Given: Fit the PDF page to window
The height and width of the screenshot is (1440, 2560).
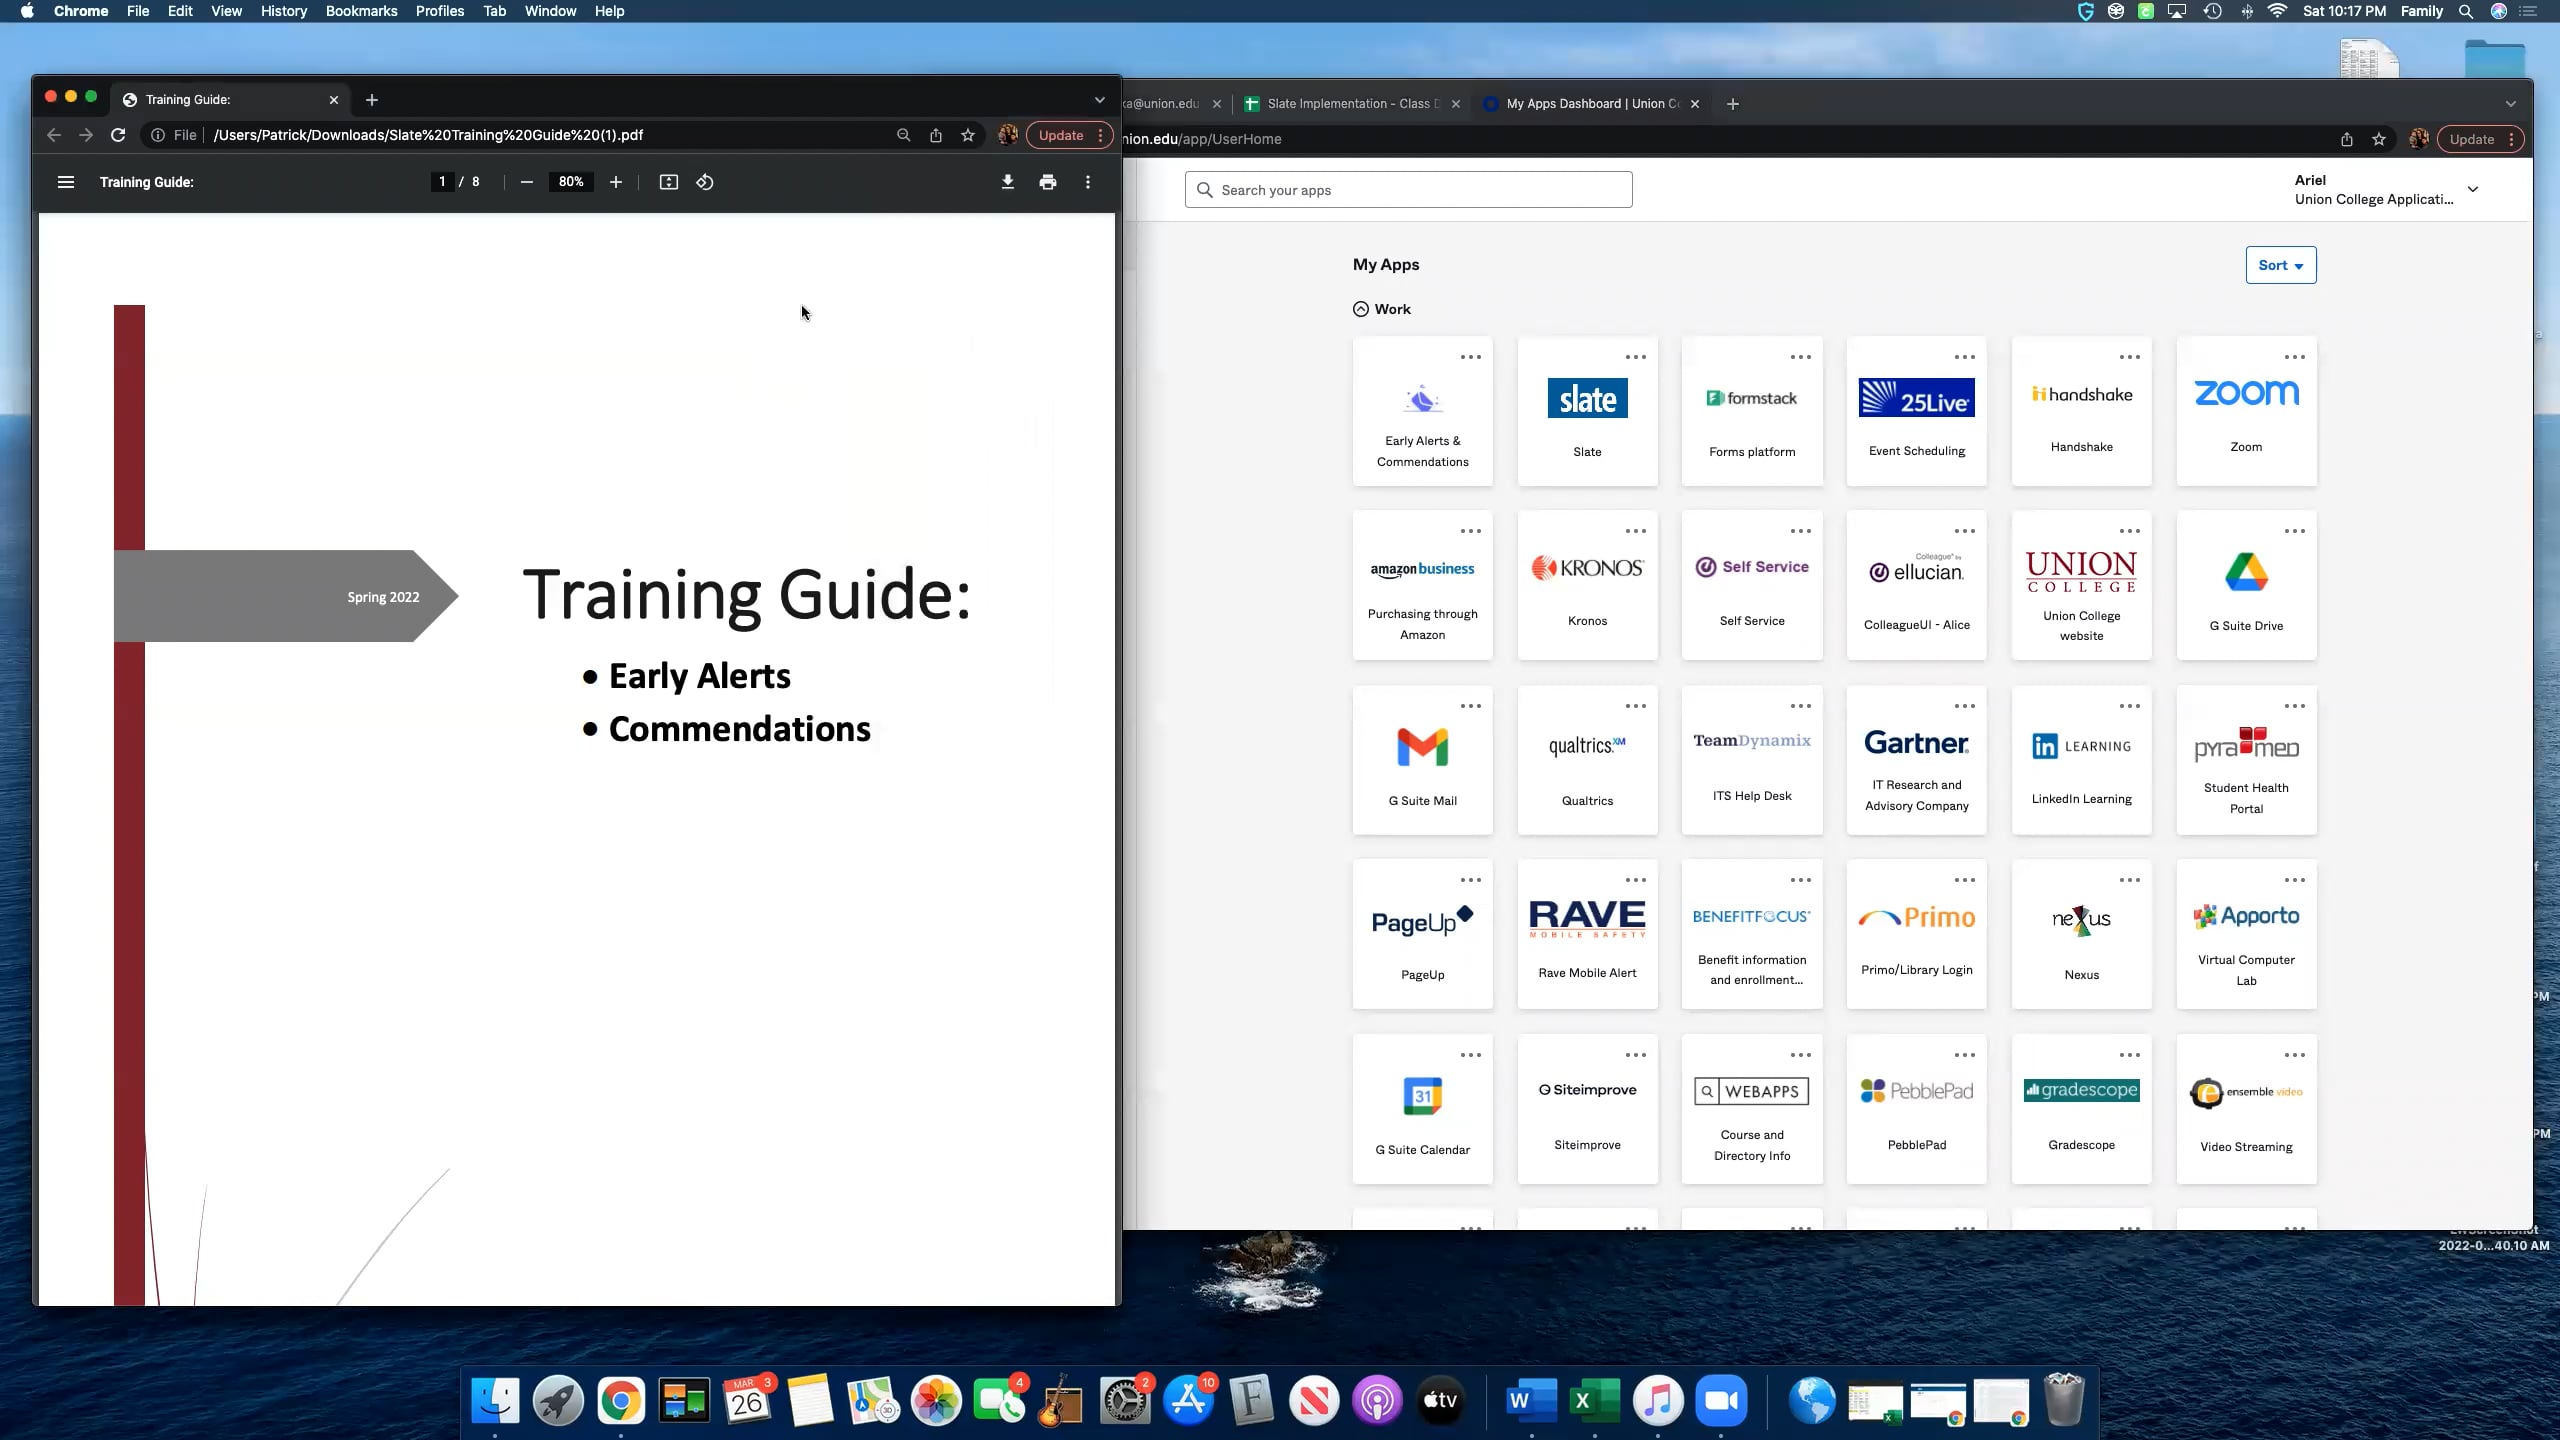Looking at the screenshot, I should [x=668, y=182].
